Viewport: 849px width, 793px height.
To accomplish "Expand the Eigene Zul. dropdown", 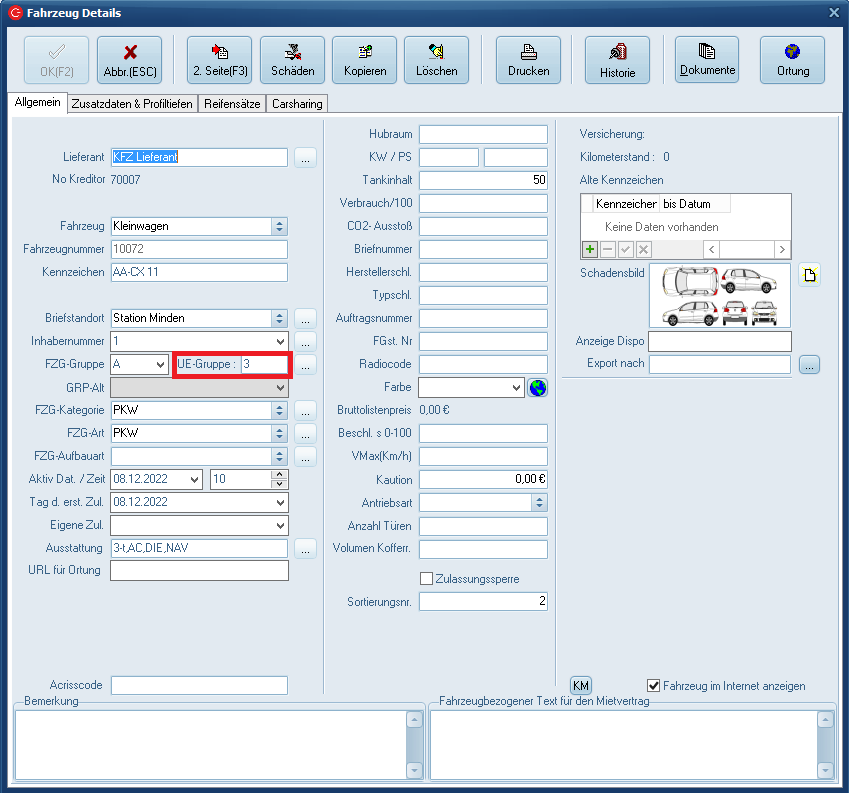I will pos(279,525).
